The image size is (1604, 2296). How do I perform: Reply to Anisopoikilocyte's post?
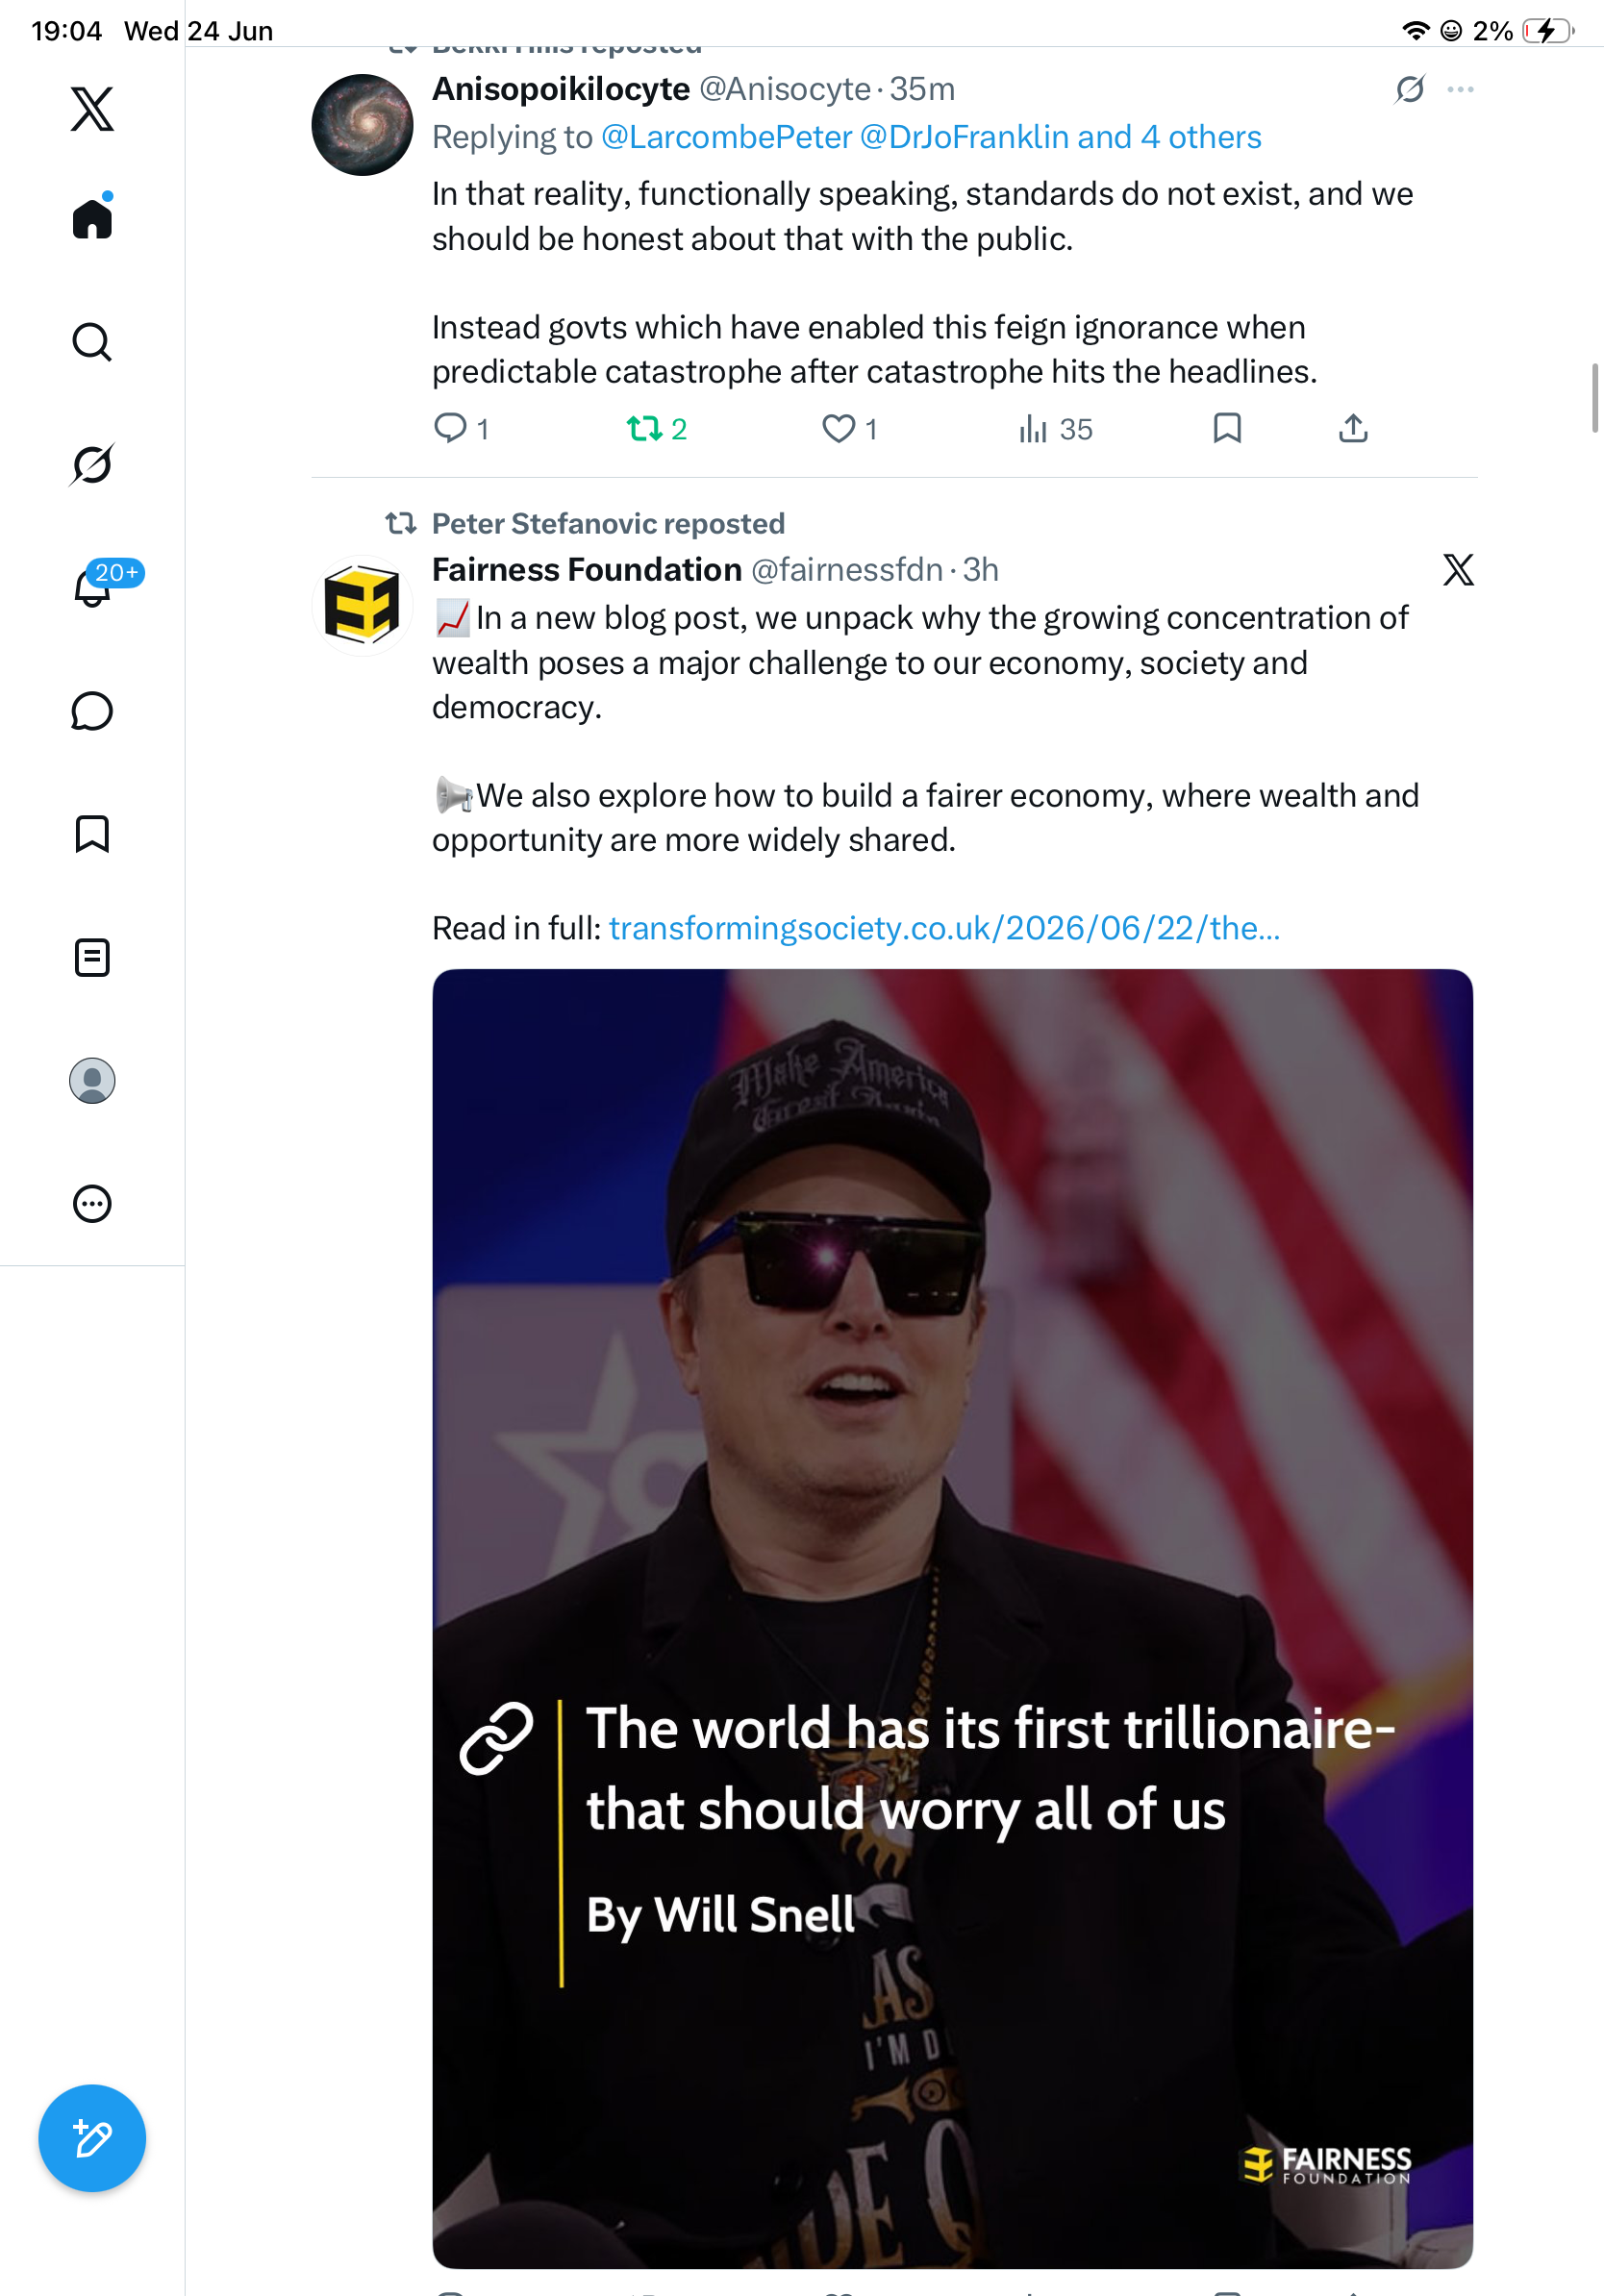click(461, 429)
